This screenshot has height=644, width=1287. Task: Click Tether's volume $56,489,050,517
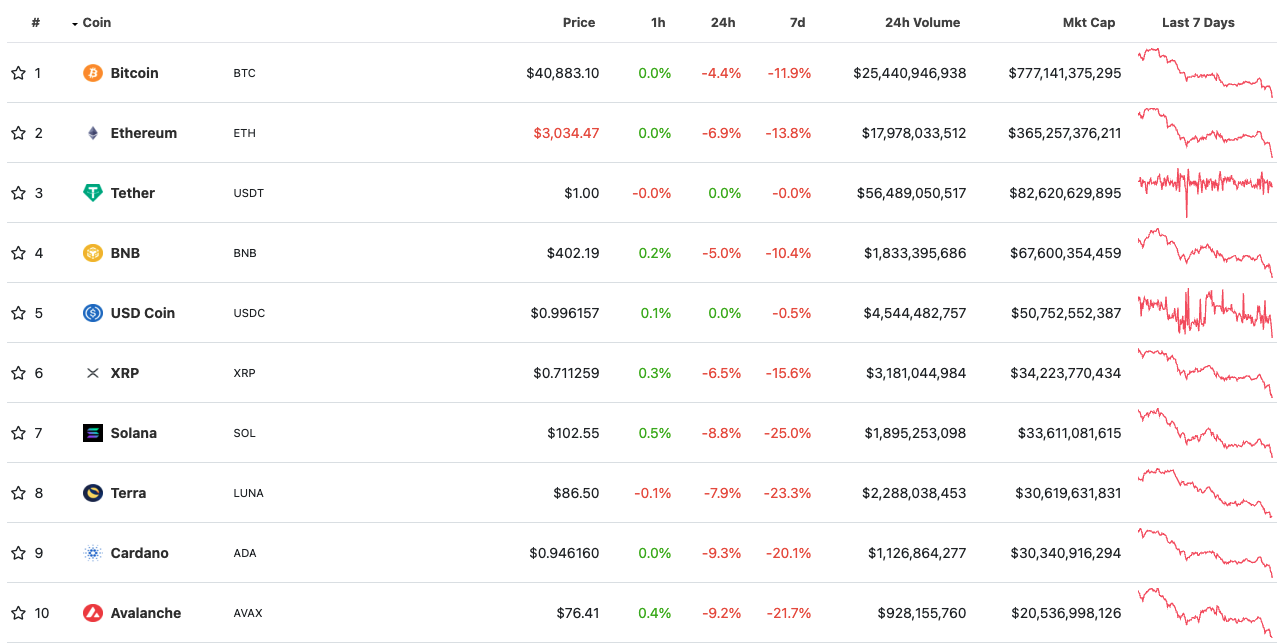(912, 193)
